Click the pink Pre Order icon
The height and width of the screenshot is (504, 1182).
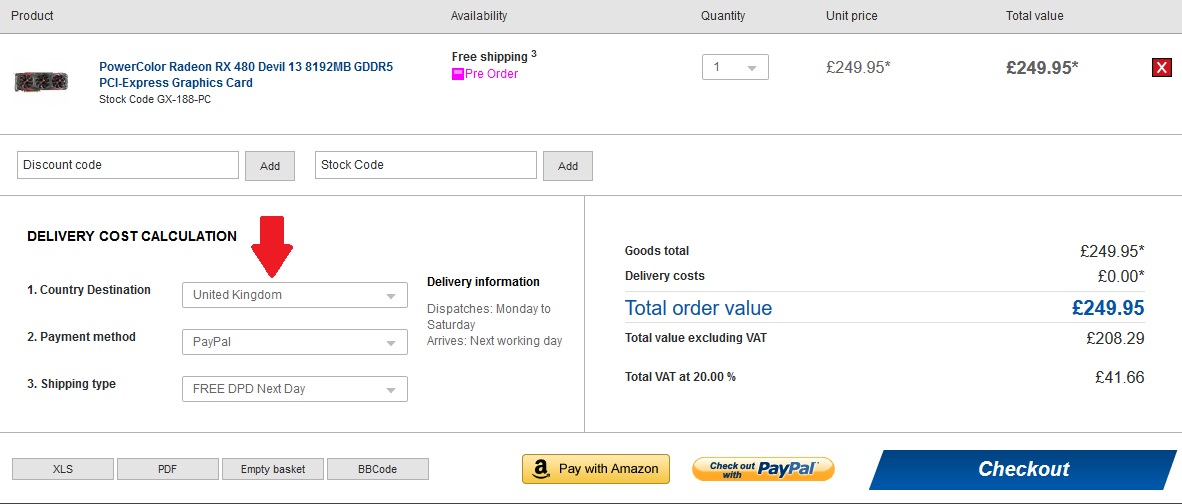click(x=458, y=74)
